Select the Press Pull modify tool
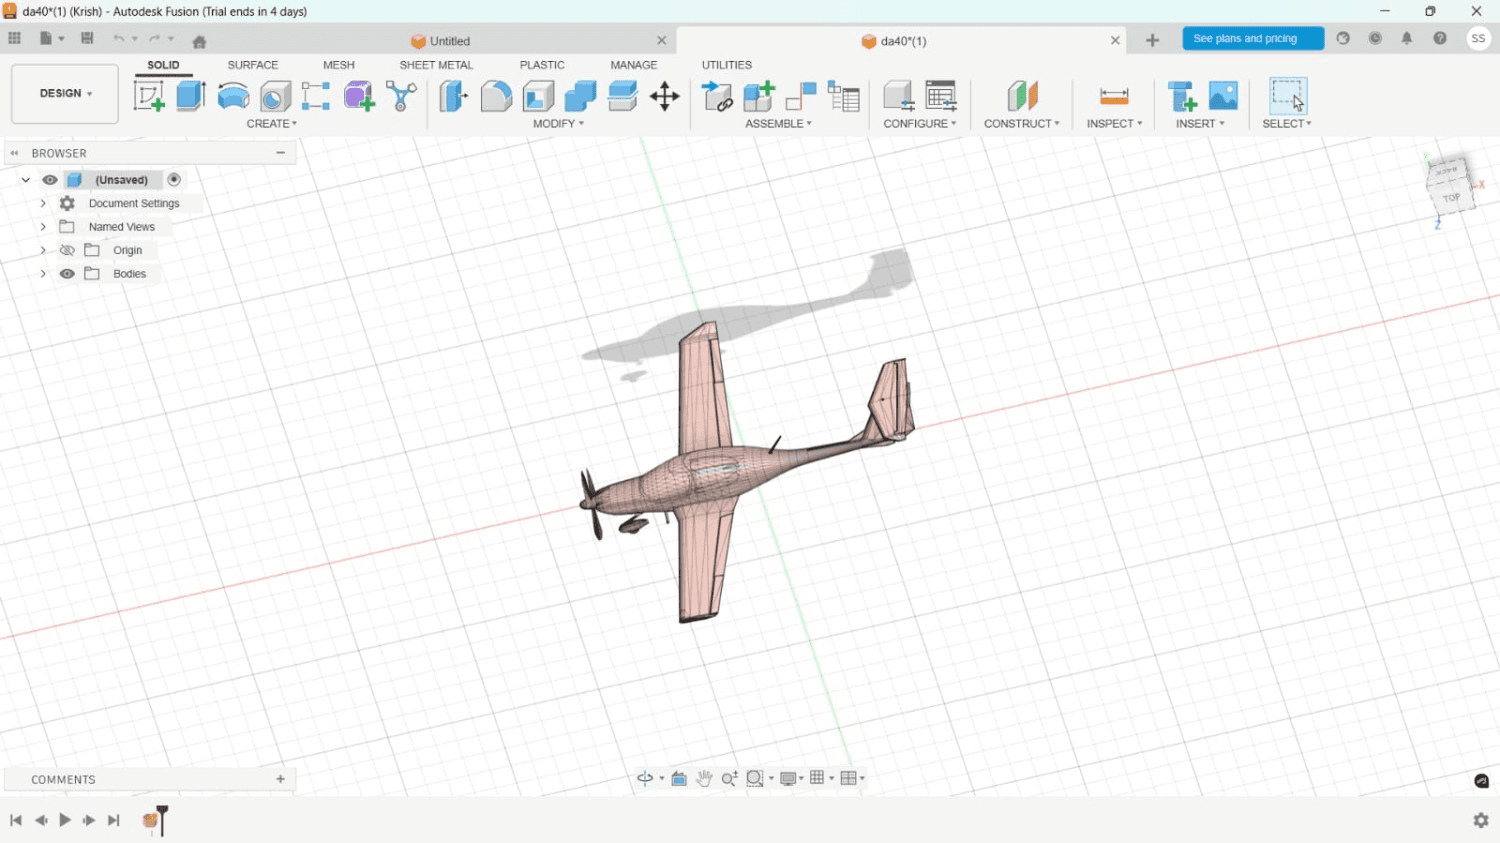 coord(453,95)
